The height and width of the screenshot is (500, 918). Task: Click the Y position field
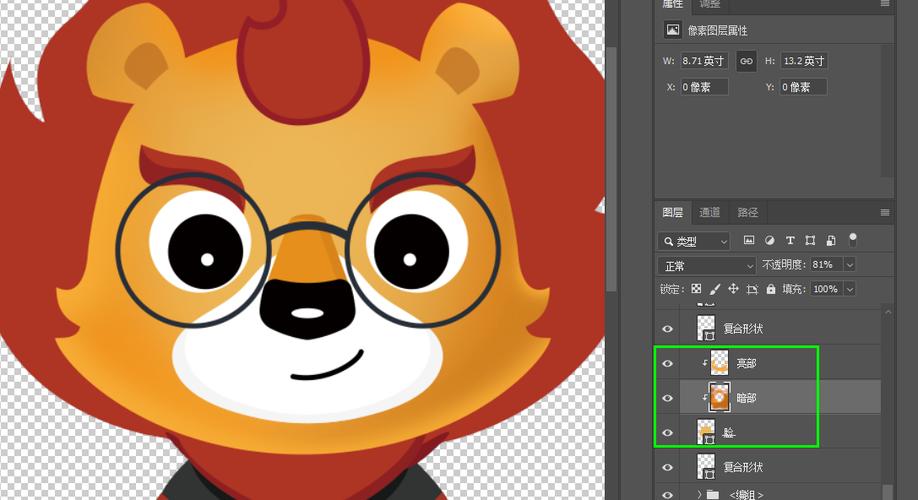[804, 87]
